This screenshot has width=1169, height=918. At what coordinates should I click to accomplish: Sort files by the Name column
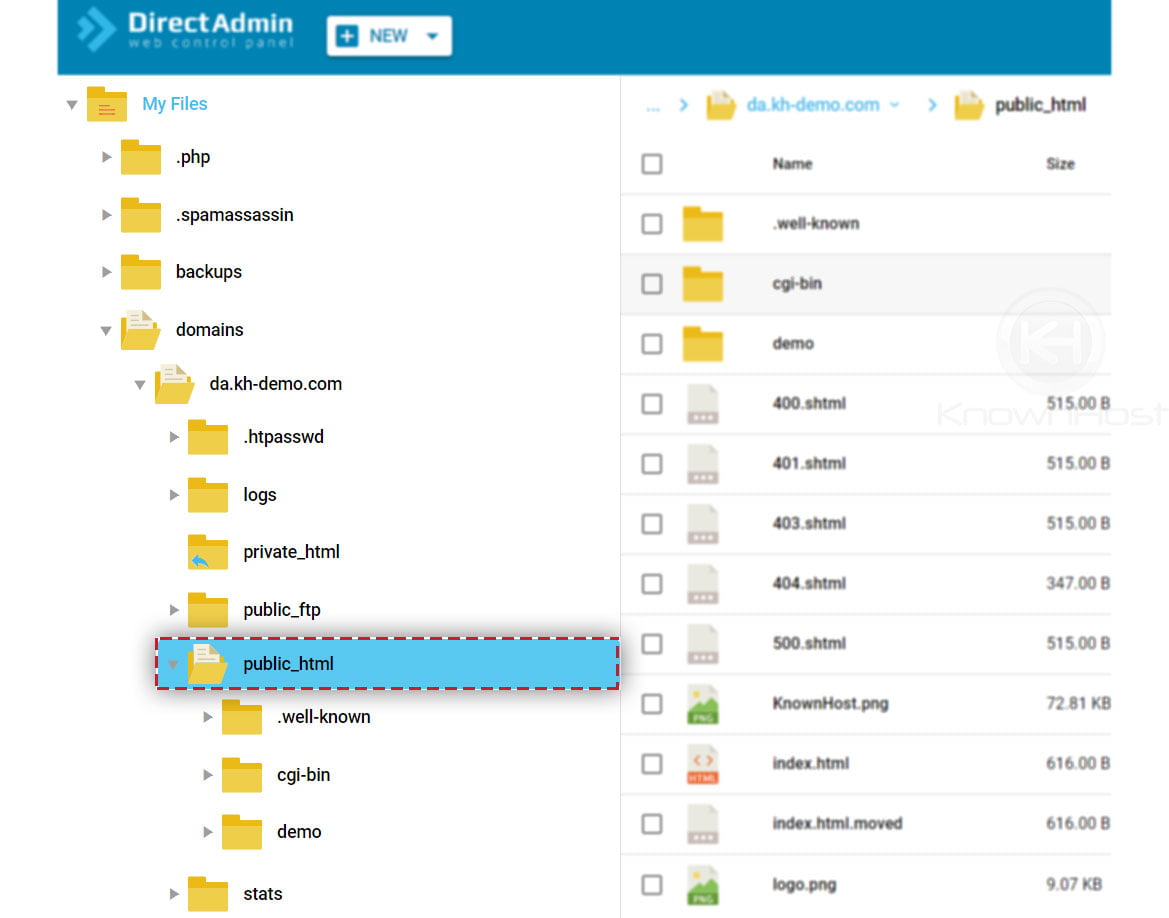792,163
